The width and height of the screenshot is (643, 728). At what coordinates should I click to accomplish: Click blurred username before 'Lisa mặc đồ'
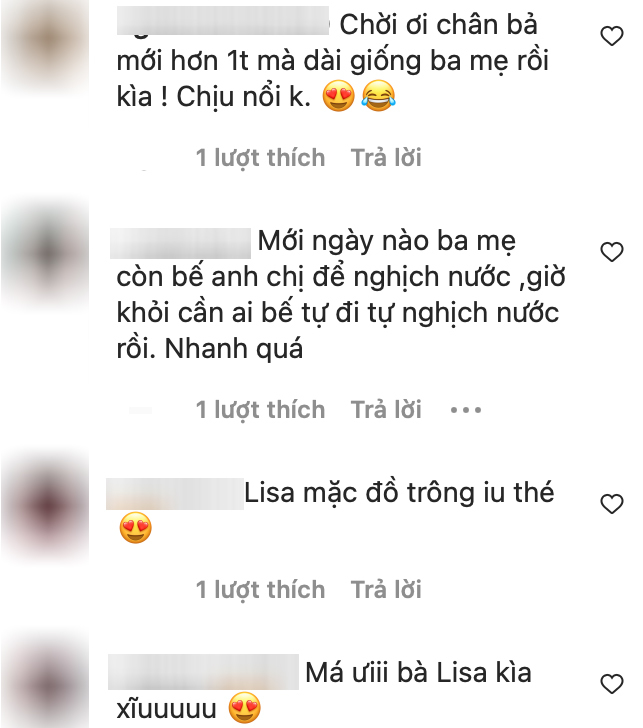tap(175, 494)
